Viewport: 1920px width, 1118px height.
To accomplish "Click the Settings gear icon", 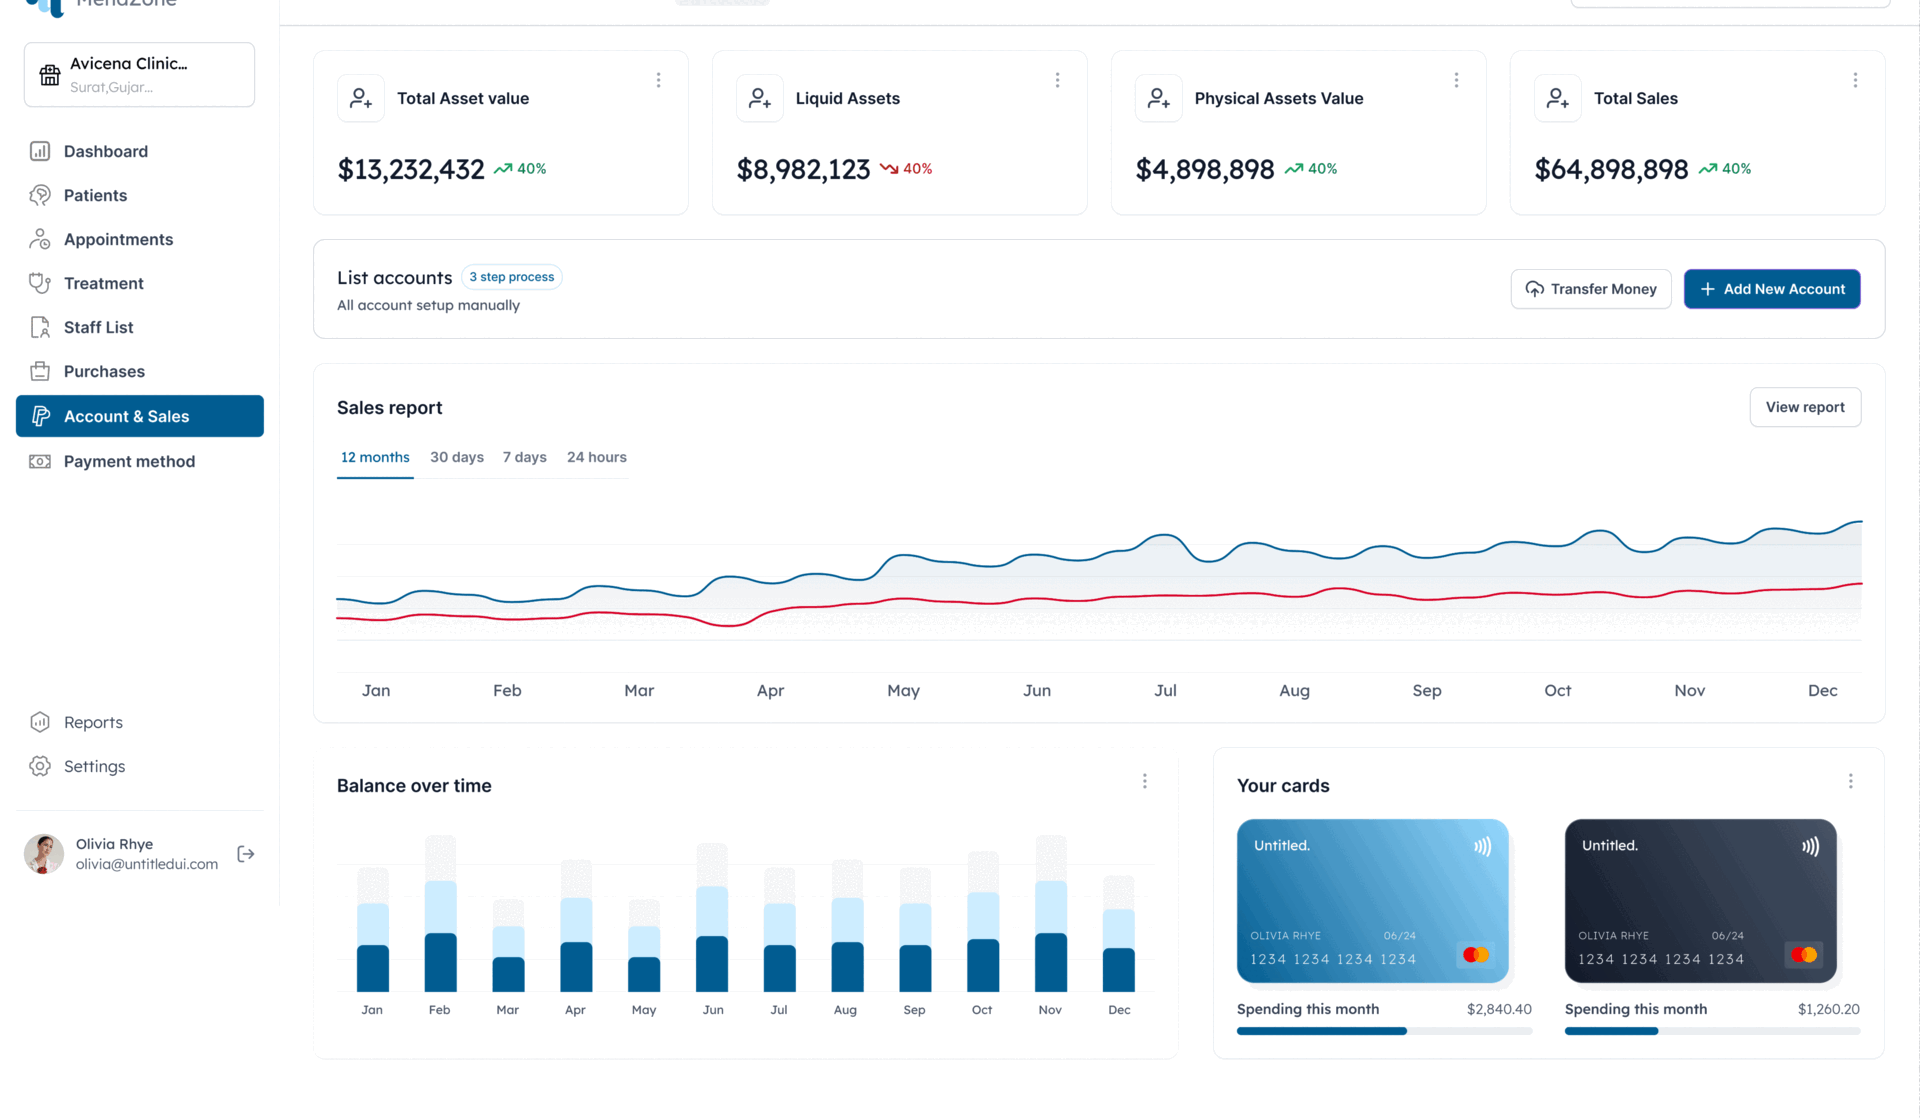I will click(x=40, y=766).
